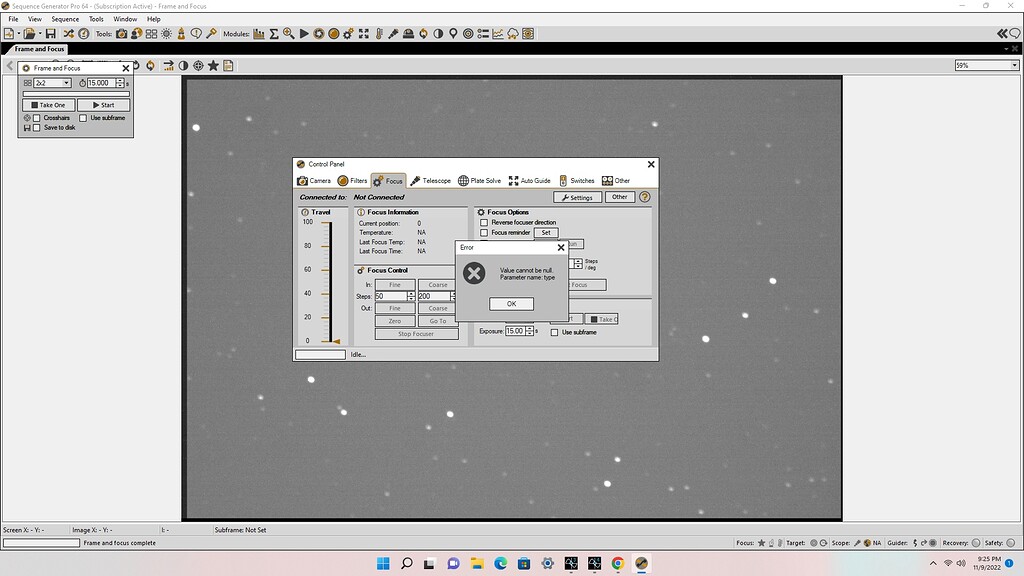Open the histogram module on the Modules toolbar
This screenshot has width=1024, height=576.
(259, 33)
